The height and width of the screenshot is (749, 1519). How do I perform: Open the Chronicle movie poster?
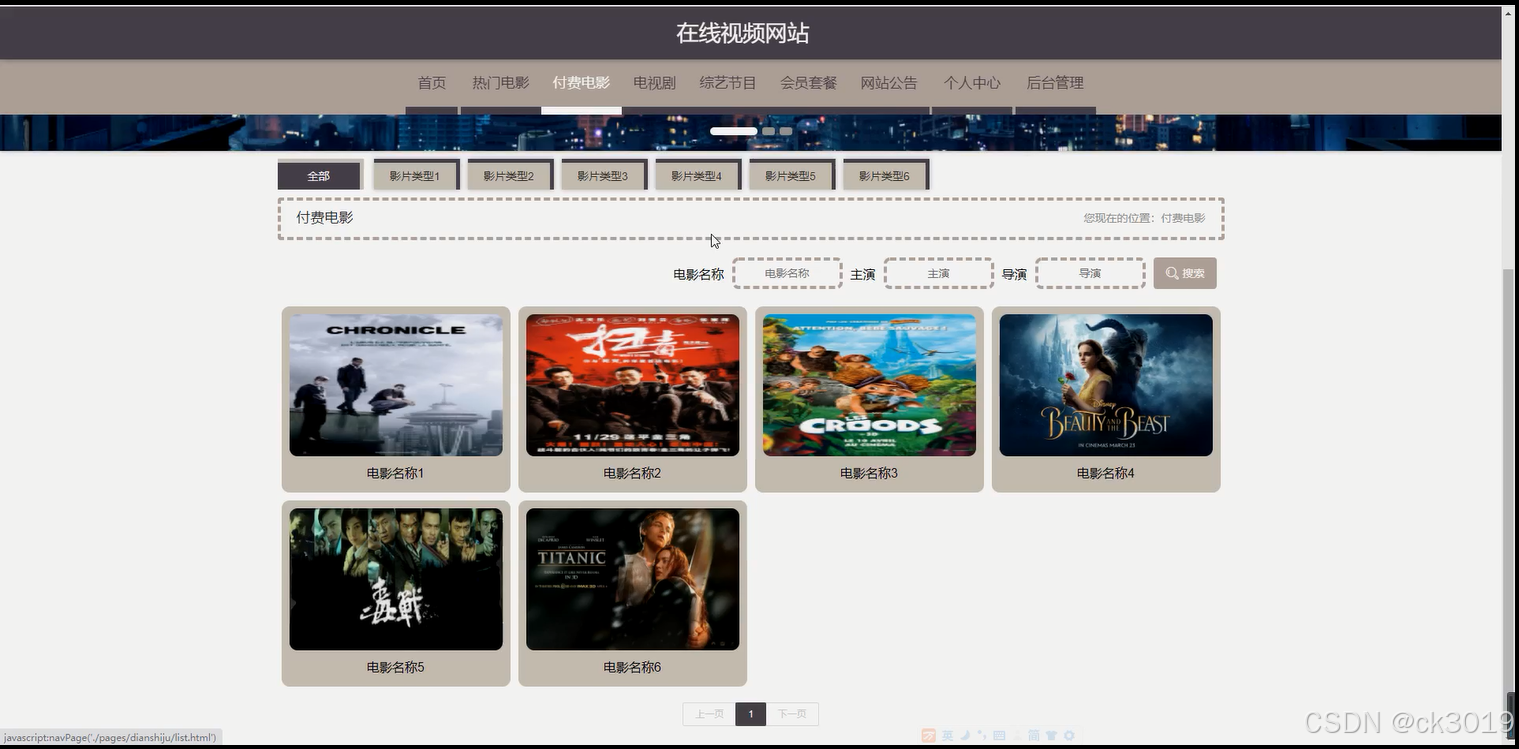396,385
